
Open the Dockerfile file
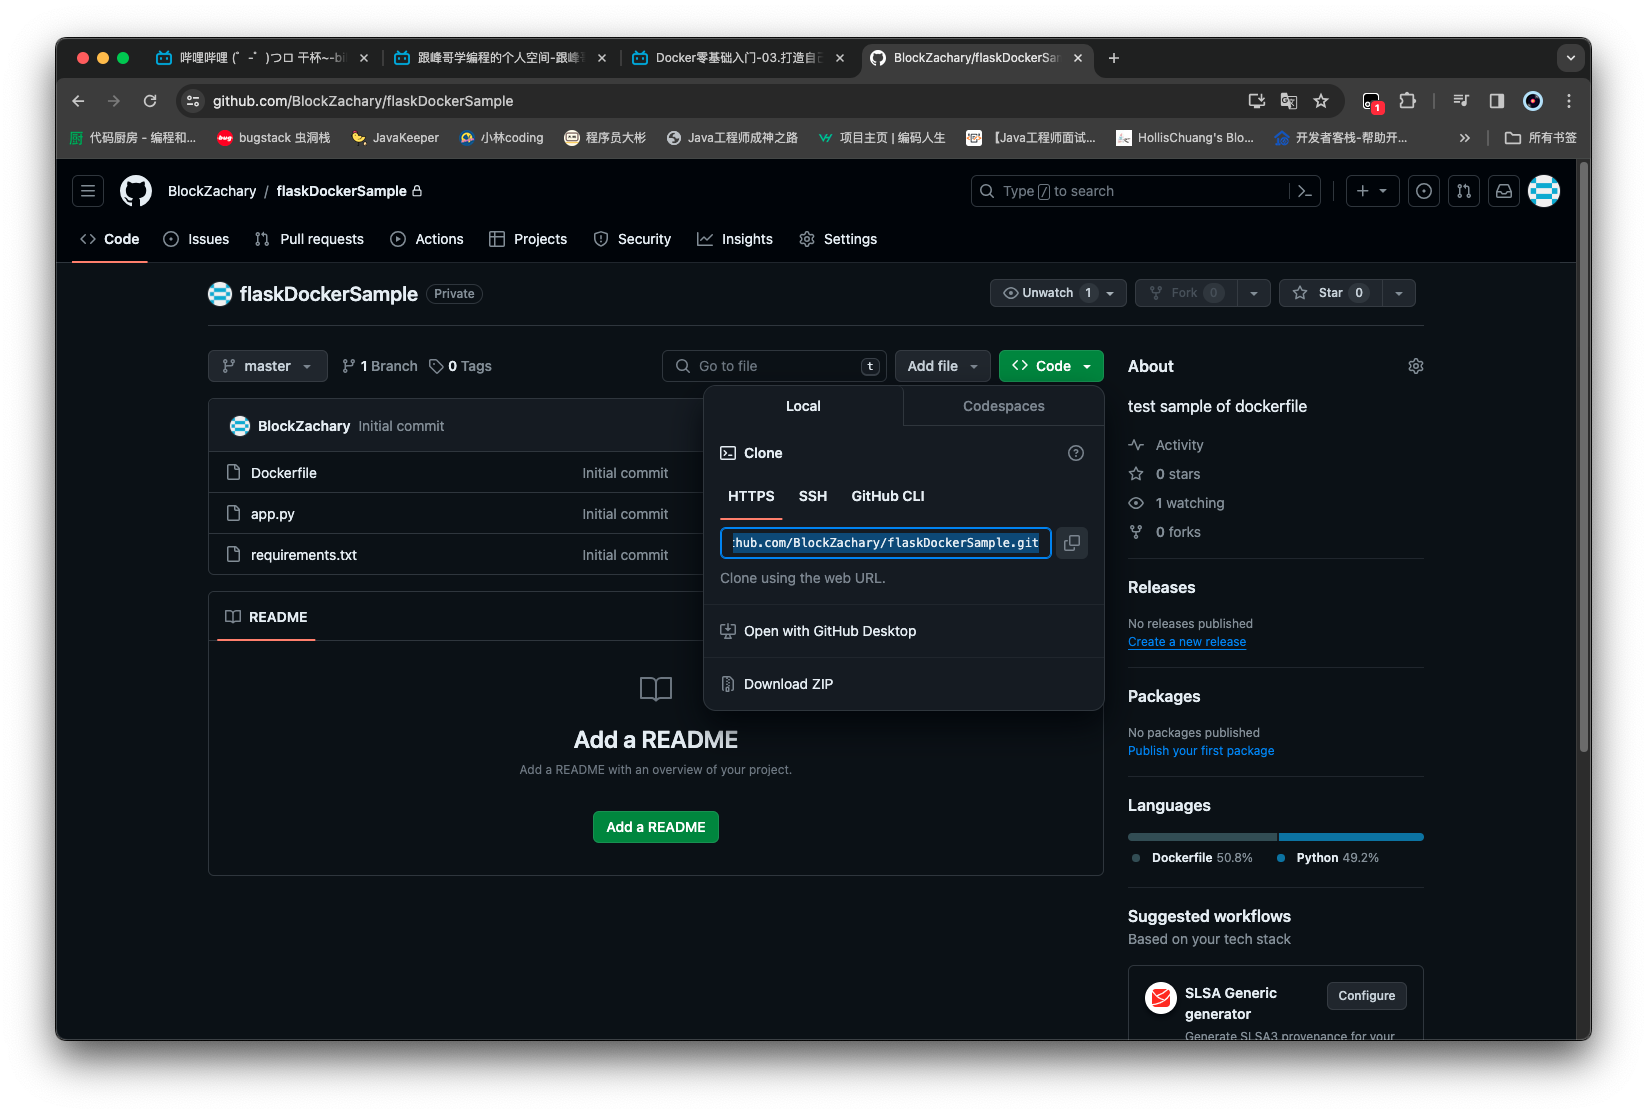[284, 473]
